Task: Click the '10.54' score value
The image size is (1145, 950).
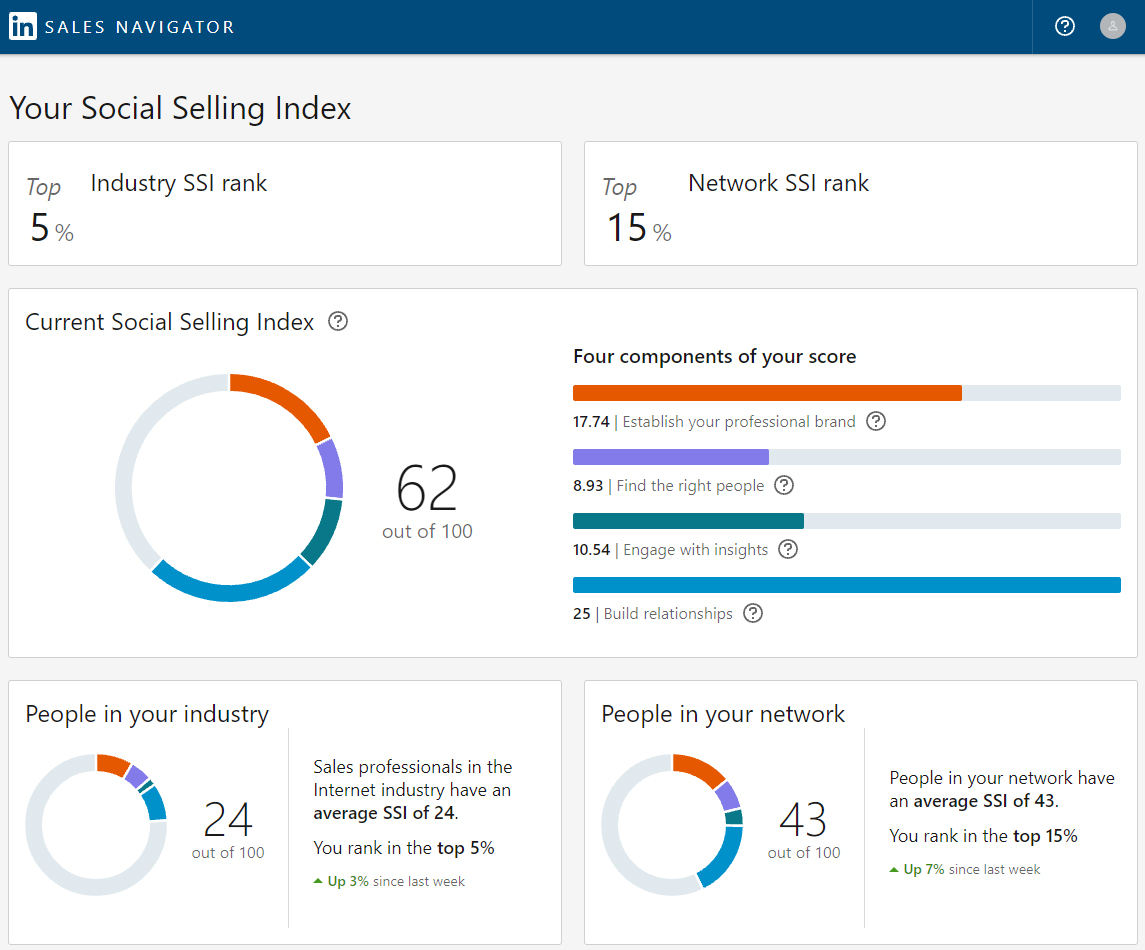Action: 591,550
